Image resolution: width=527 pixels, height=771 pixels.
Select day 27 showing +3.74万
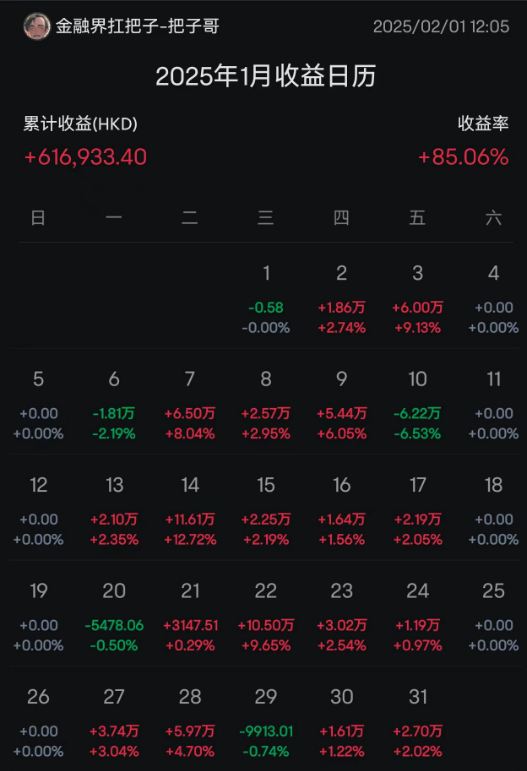114,723
